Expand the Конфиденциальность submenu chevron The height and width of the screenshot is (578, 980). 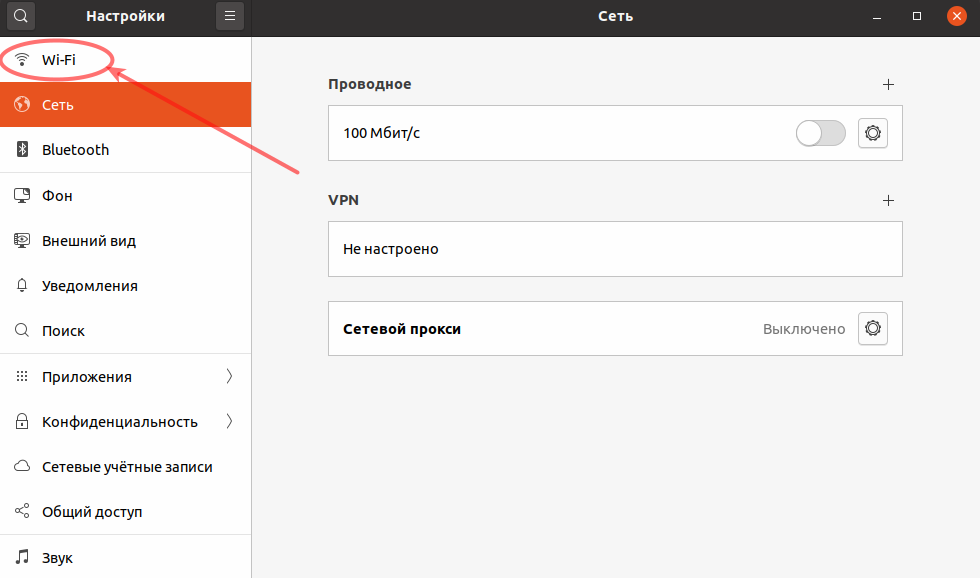(229, 422)
